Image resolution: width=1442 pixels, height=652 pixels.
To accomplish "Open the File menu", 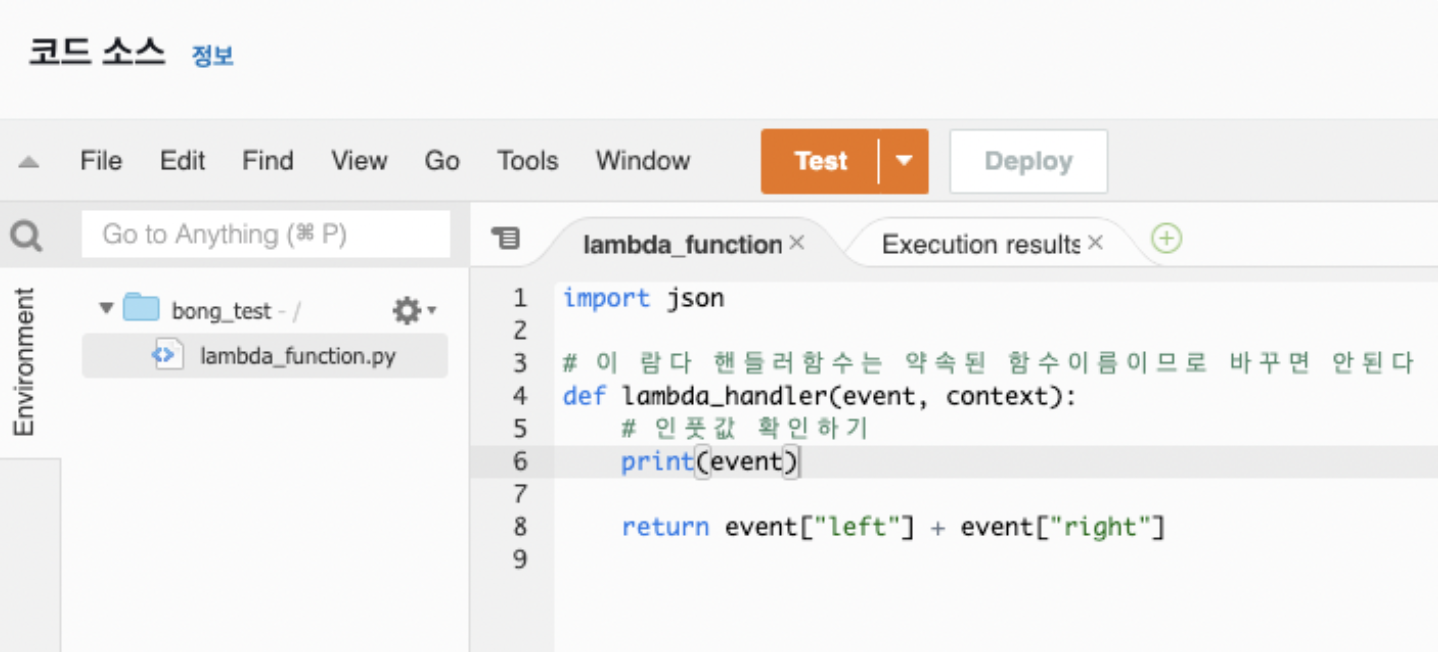I will [x=101, y=161].
